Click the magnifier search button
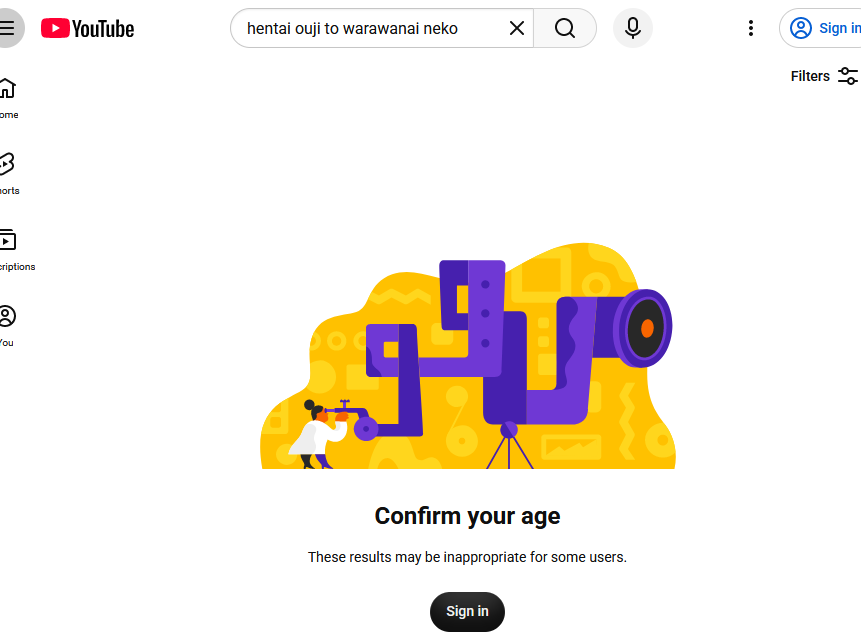Image resolution: width=861 pixels, height=641 pixels. coord(564,28)
